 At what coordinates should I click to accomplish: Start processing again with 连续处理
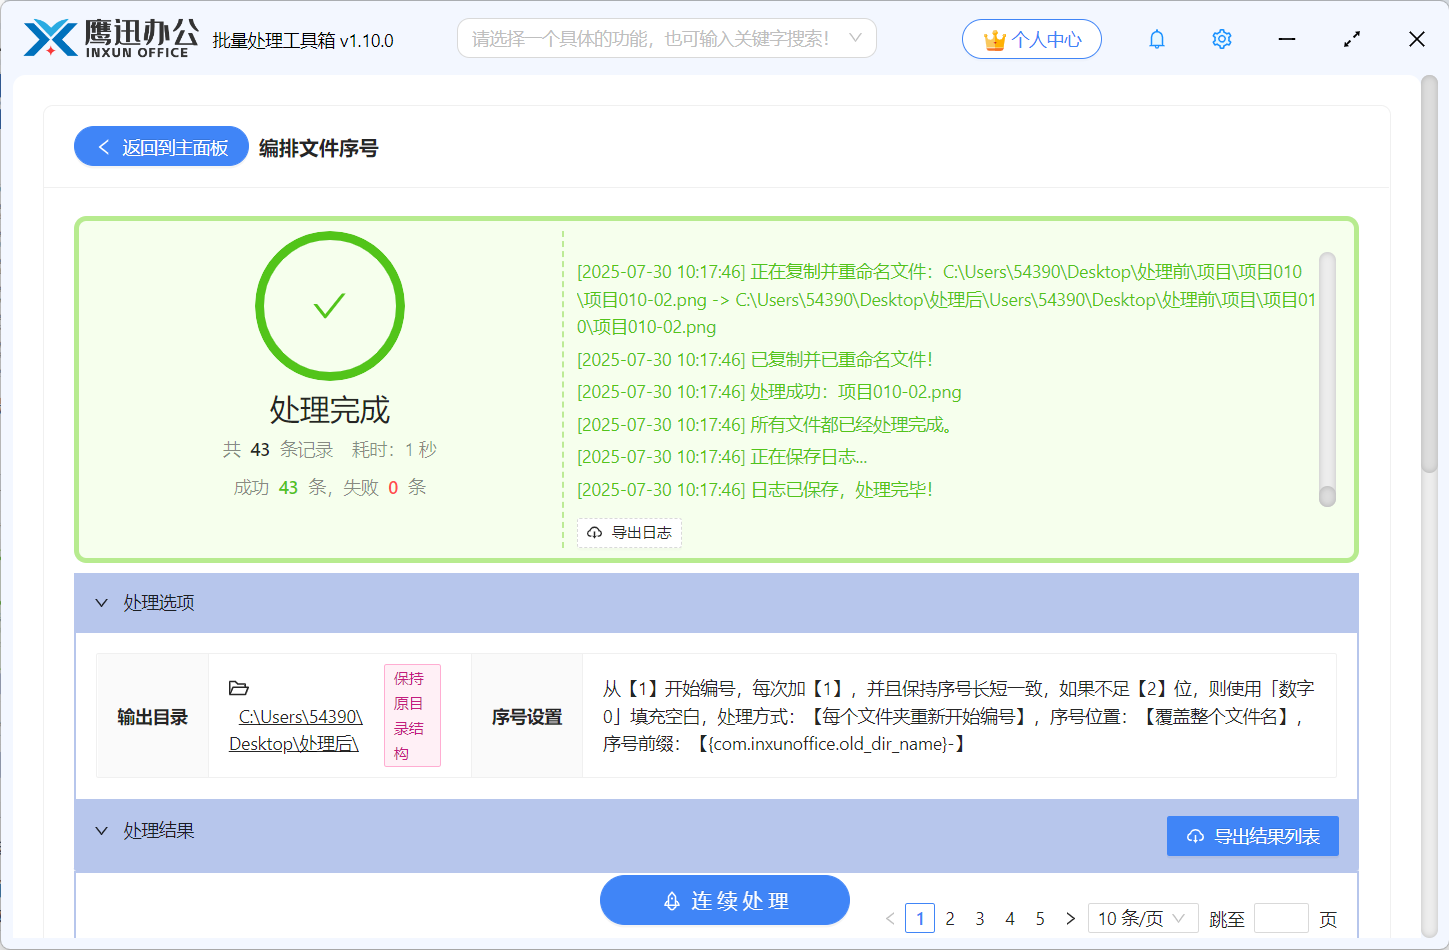pyautogui.click(x=724, y=900)
